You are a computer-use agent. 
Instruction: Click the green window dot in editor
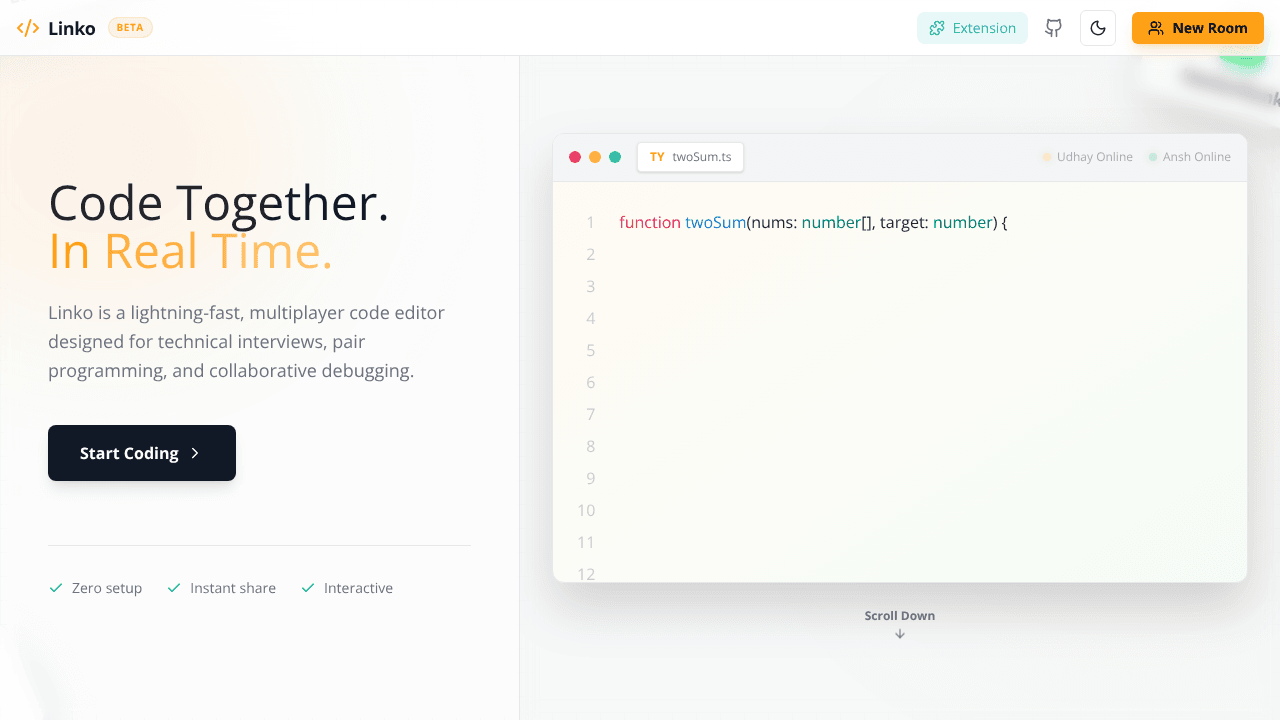pyautogui.click(x=615, y=157)
